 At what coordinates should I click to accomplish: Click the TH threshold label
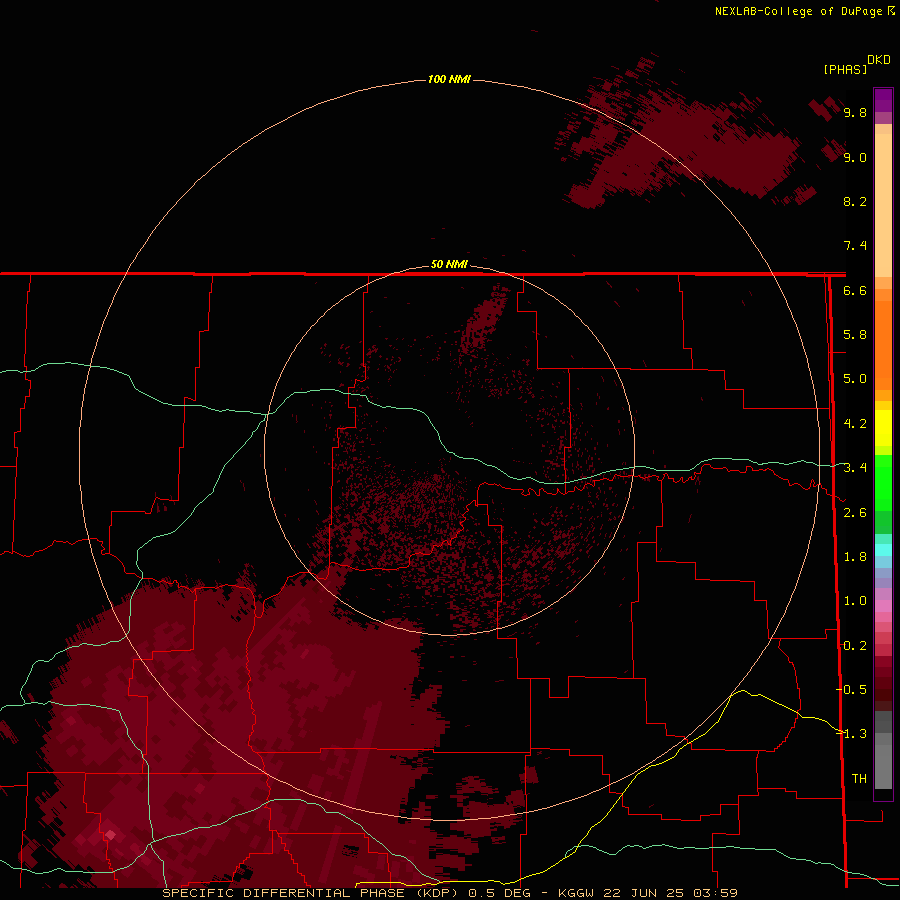[859, 779]
